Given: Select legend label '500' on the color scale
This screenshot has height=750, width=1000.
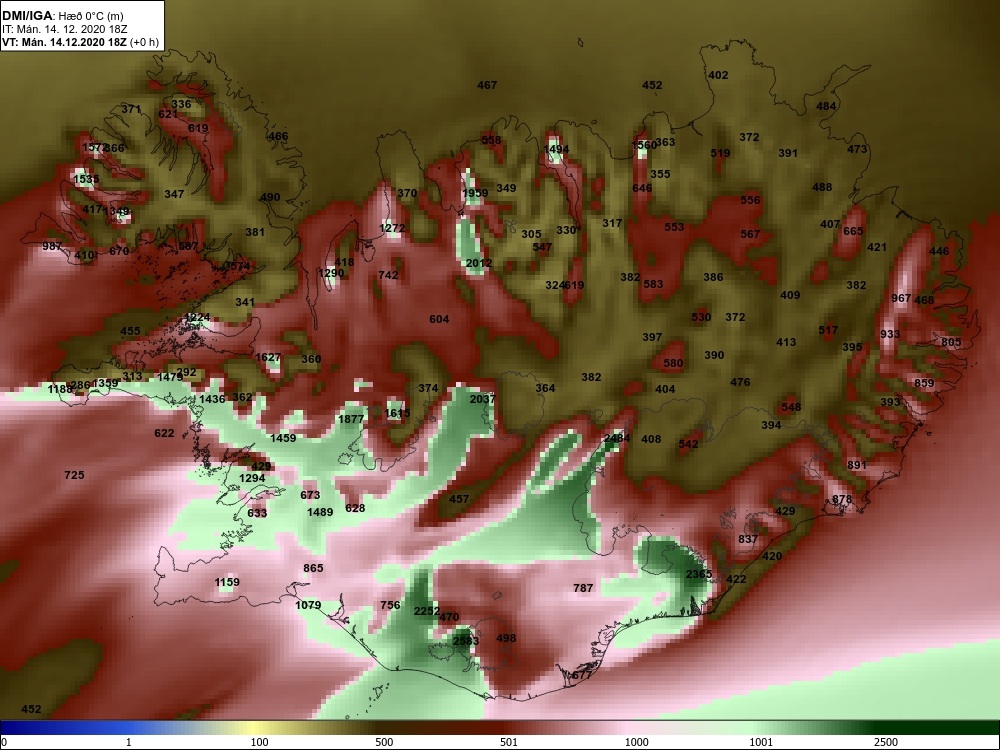Looking at the screenshot, I should (x=384, y=742).
